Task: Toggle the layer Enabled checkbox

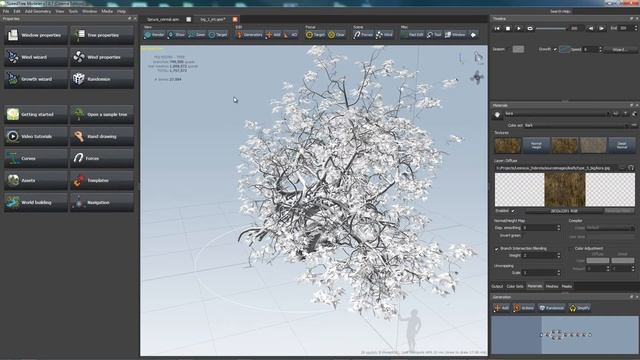Action: (x=513, y=211)
